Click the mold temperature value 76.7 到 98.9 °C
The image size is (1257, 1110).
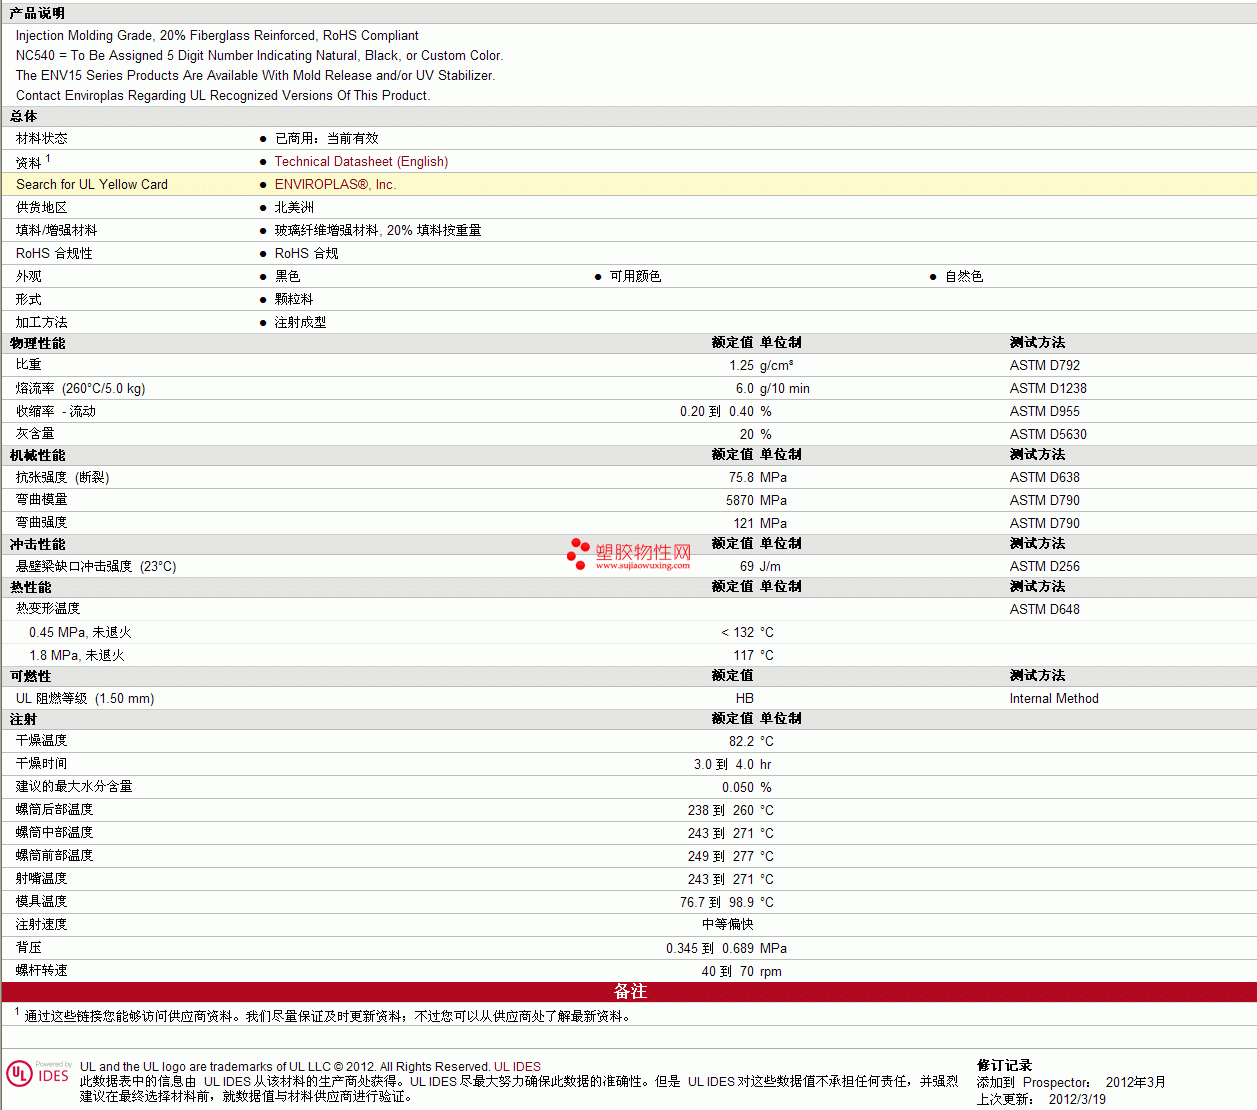tap(726, 902)
